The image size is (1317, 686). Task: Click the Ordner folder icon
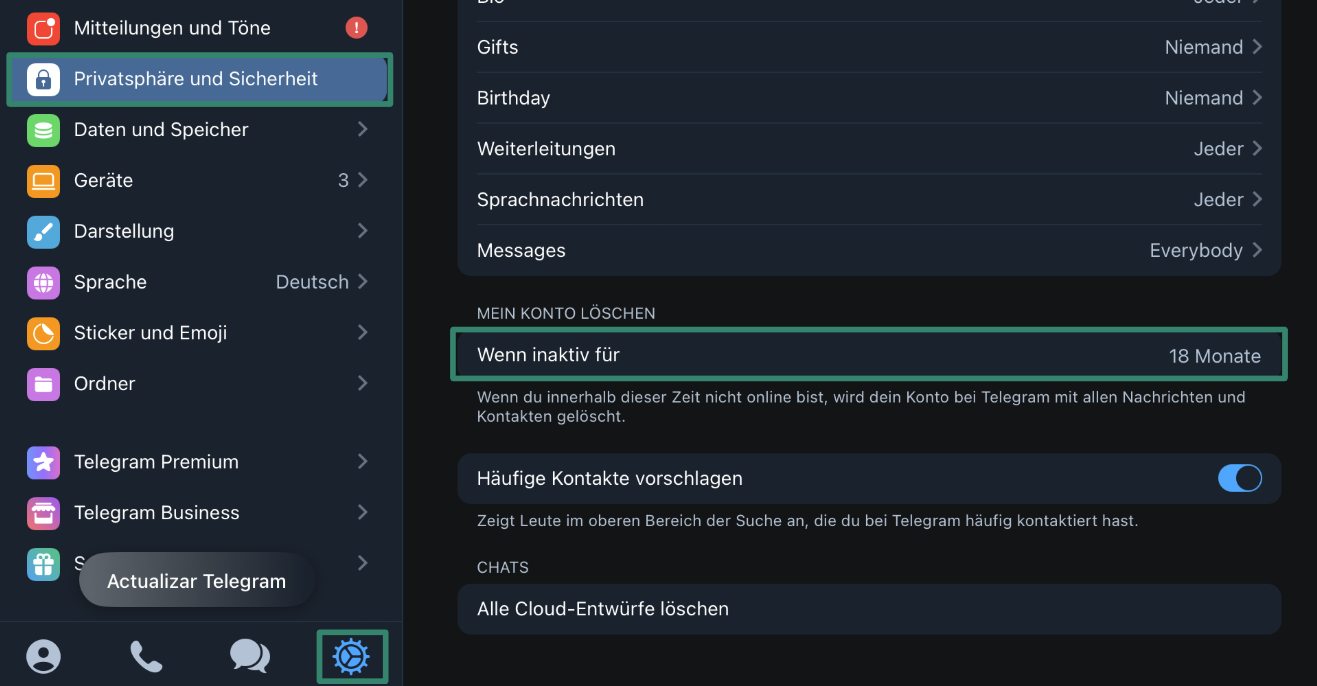click(x=43, y=384)
